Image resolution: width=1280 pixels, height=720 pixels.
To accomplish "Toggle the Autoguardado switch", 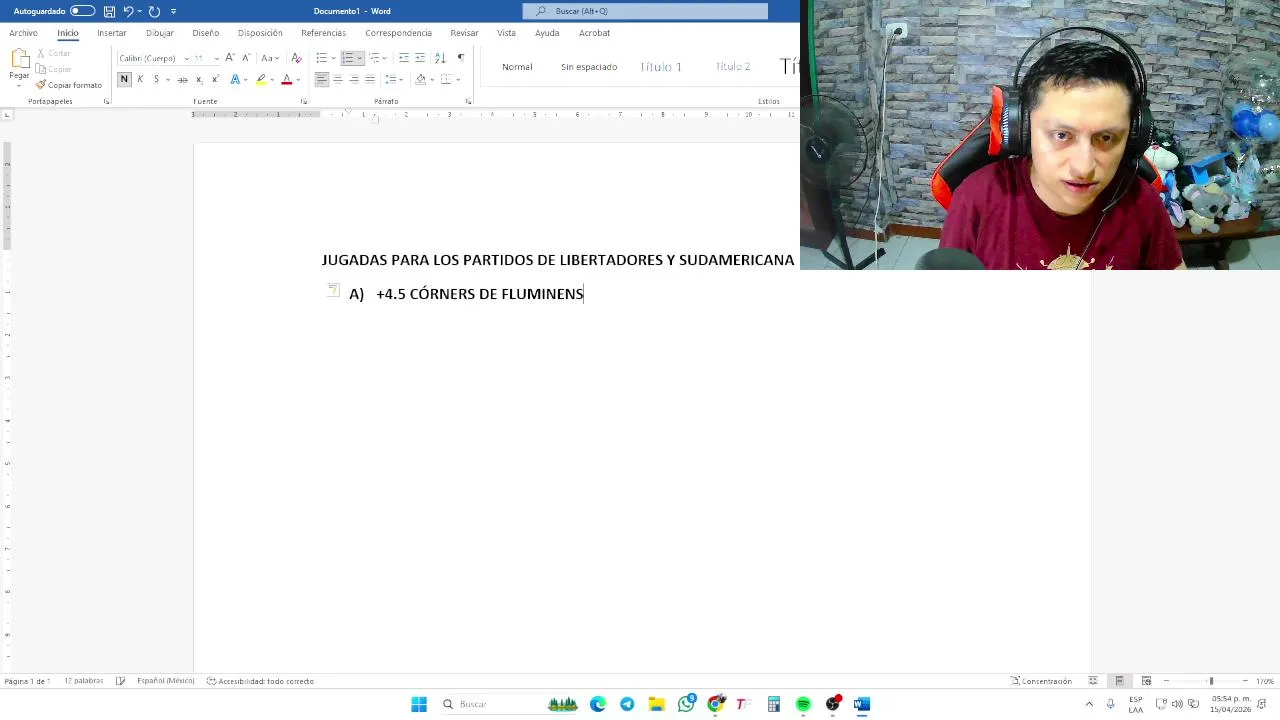I will click(82, 11).
